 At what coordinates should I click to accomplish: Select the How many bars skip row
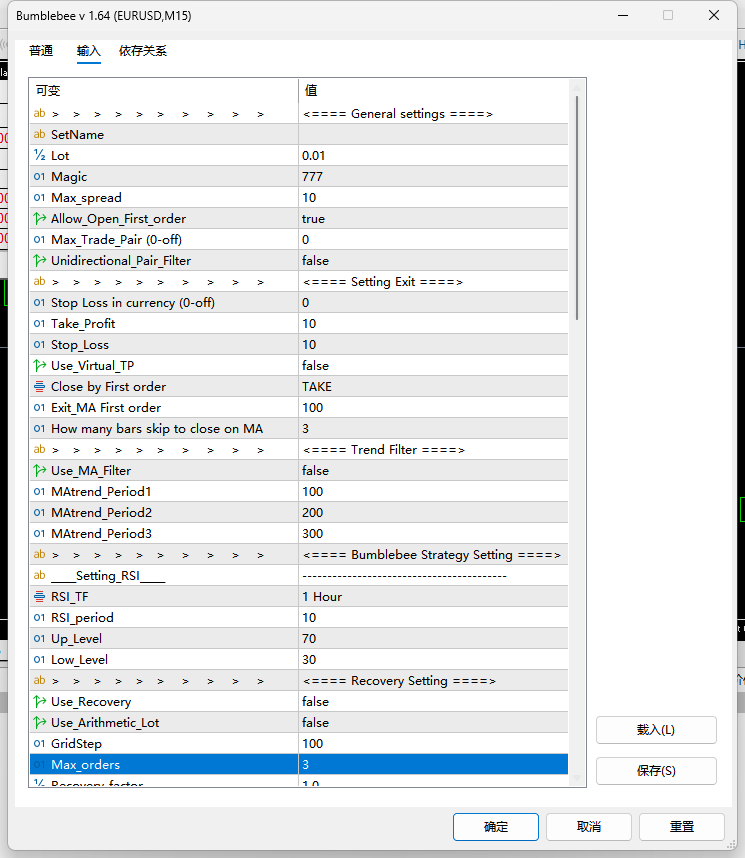pos(299,428)
